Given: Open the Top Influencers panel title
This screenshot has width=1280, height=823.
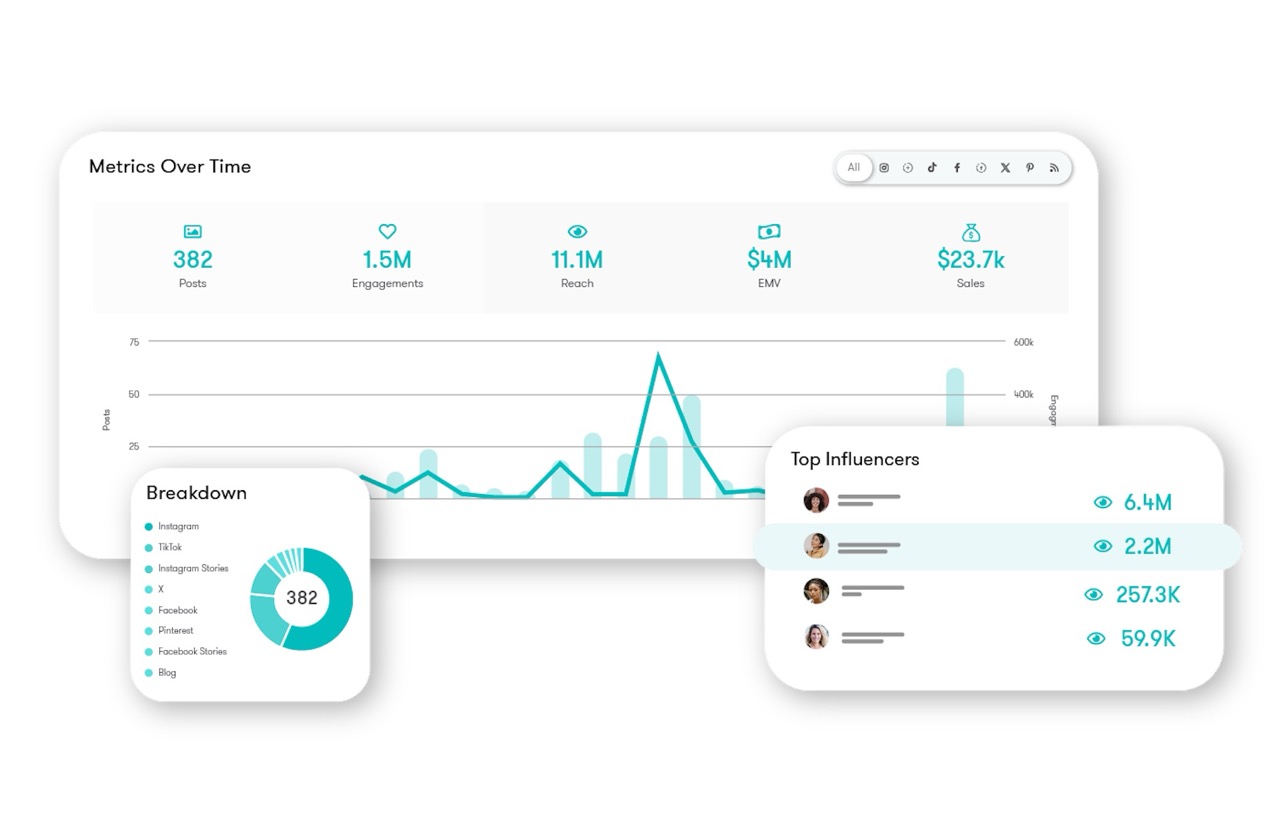Looking at the screenshot, I should (855, 460).
